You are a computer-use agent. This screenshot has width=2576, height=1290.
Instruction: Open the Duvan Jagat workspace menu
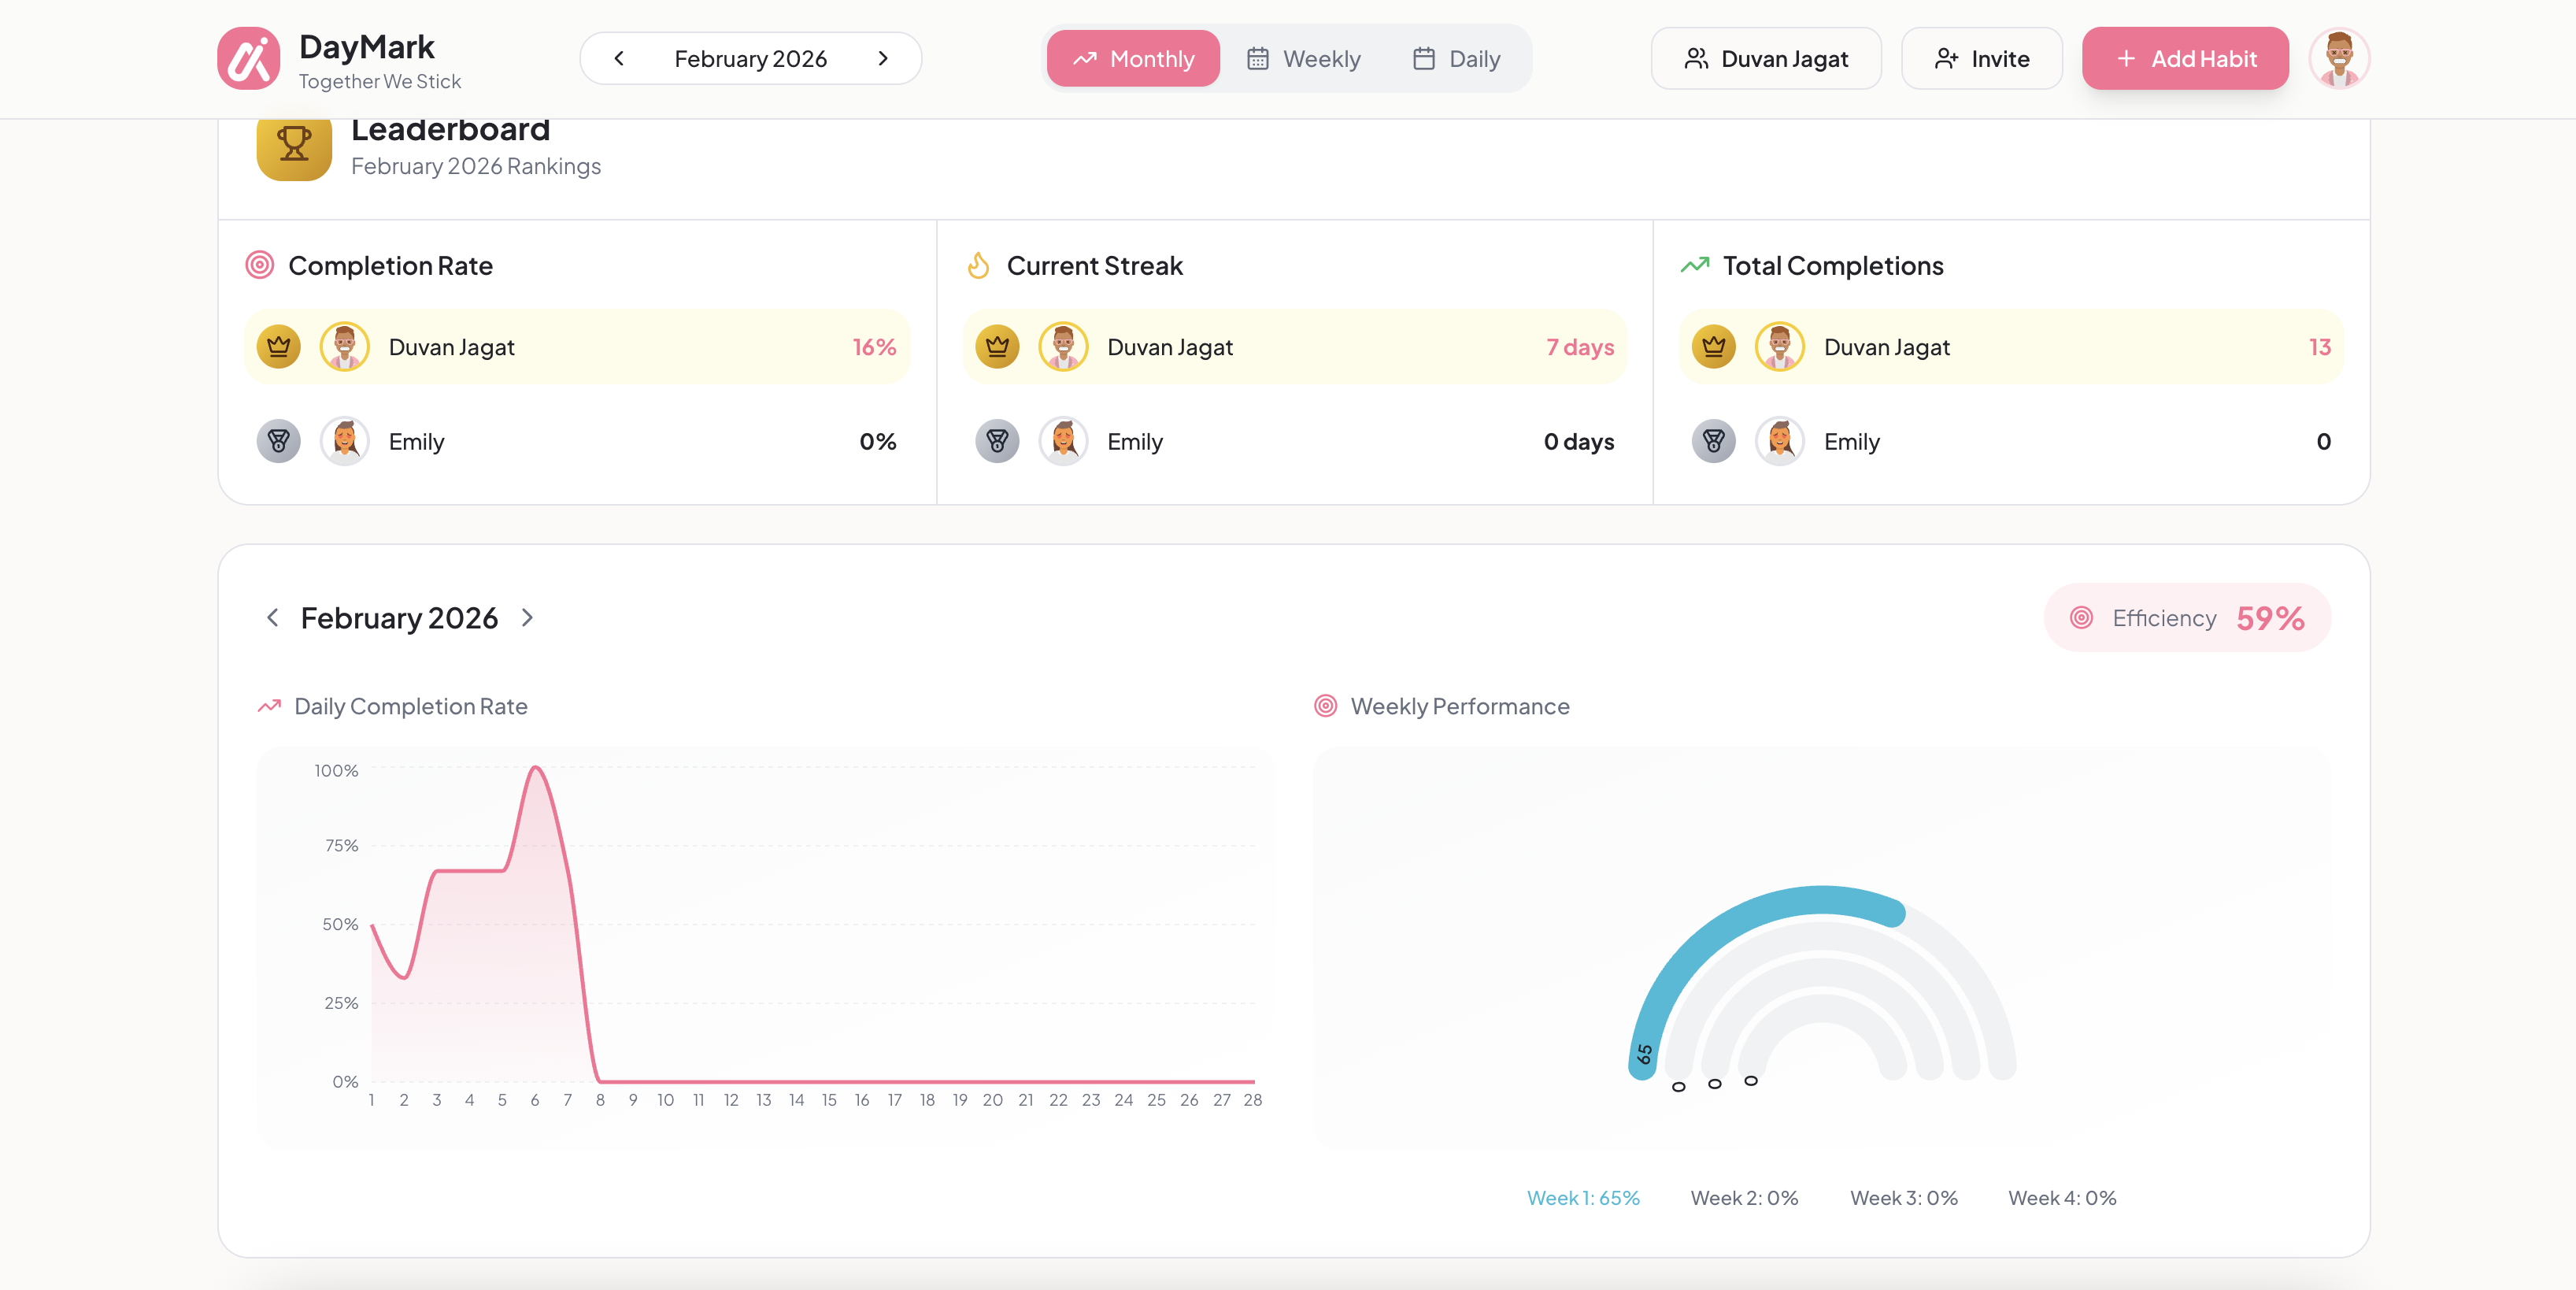click(x=1765, y=58)
